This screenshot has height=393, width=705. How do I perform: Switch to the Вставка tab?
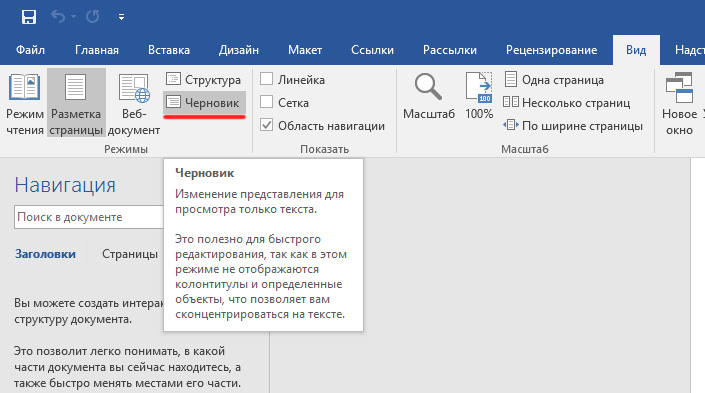point(169,50)
